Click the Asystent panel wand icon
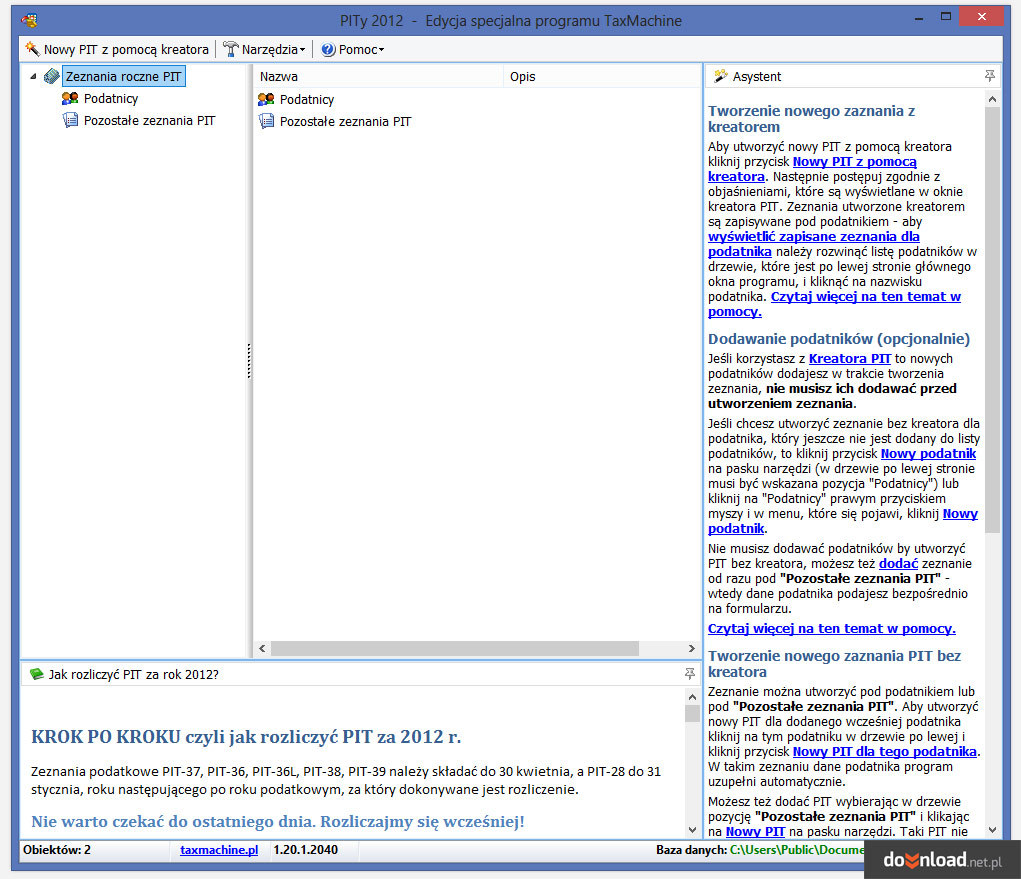 tap(720, 76)
